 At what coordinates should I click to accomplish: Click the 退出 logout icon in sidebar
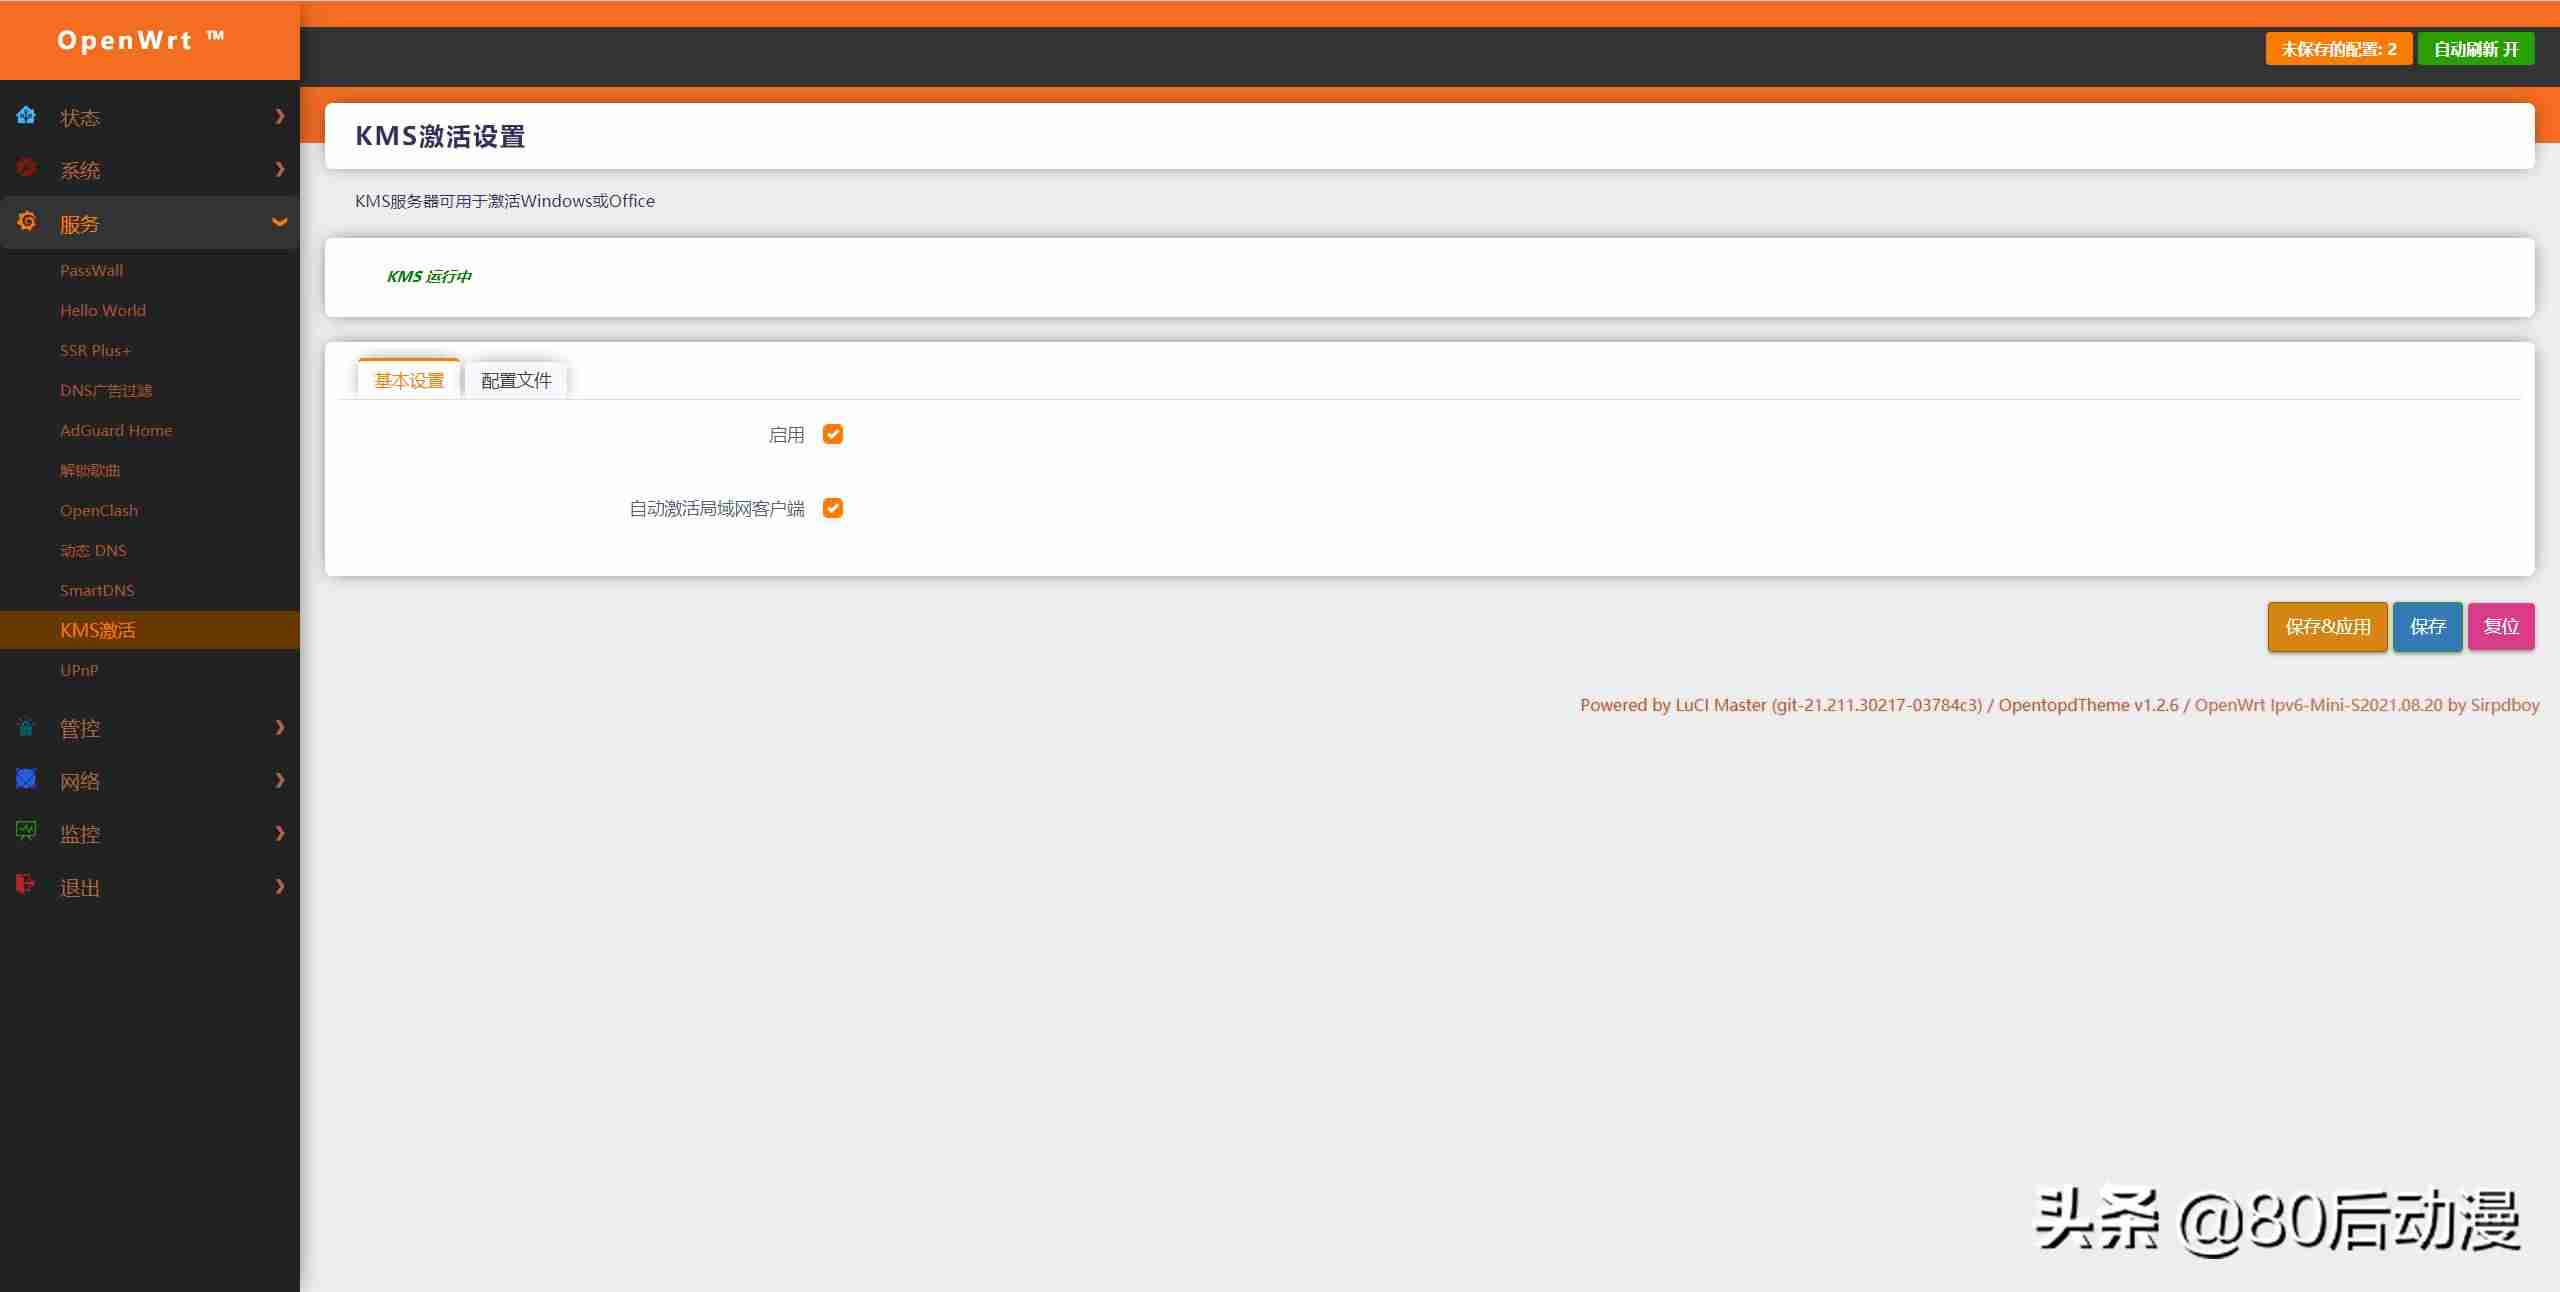(x=26, y=884)
